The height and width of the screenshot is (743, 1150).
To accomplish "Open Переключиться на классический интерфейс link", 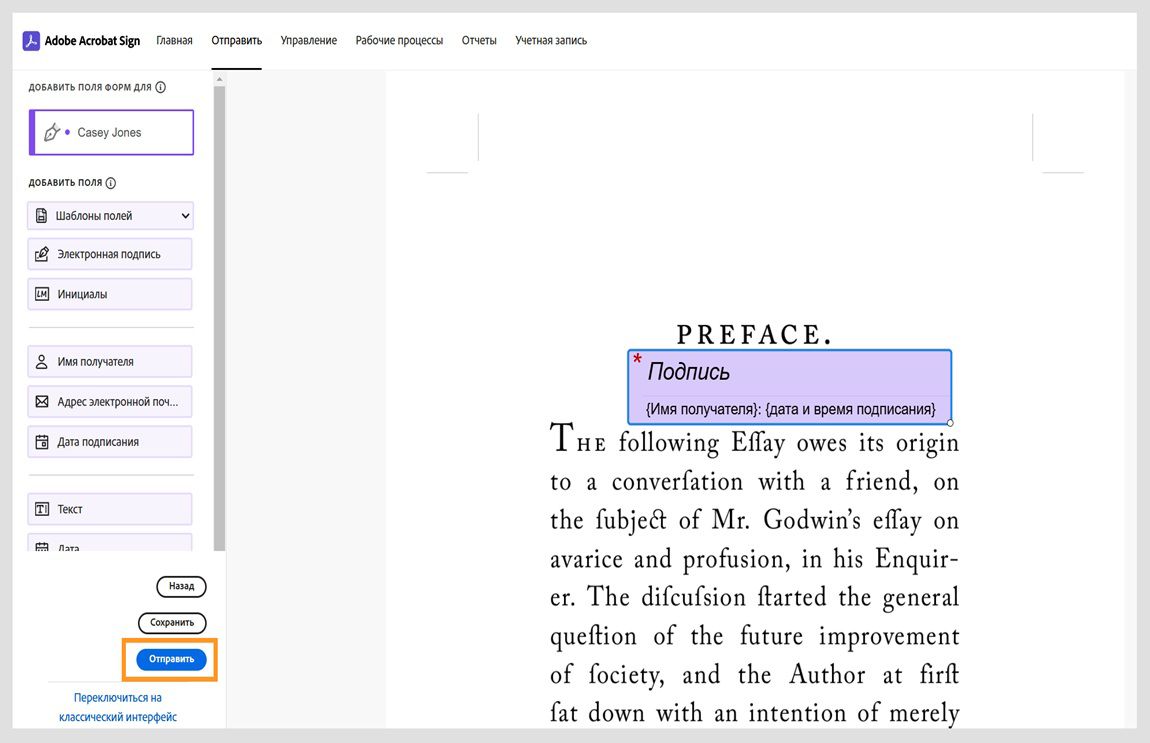I will tap(118, 707).
